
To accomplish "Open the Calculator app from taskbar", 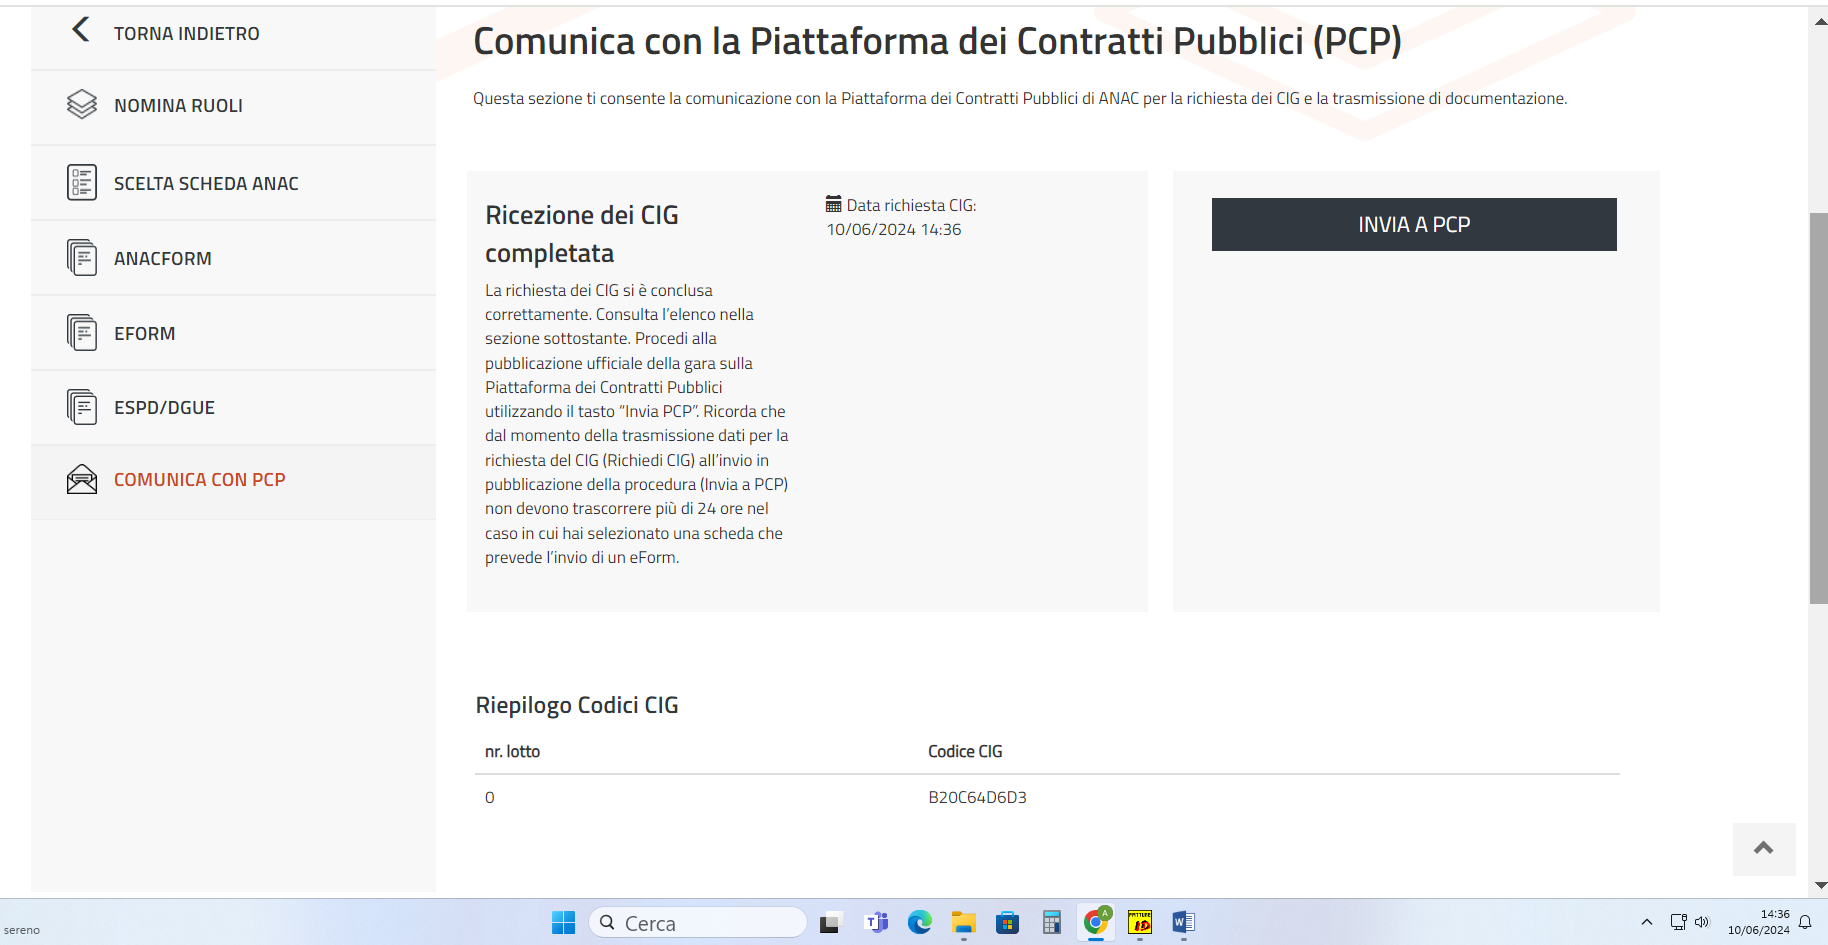I will 1051,923.
